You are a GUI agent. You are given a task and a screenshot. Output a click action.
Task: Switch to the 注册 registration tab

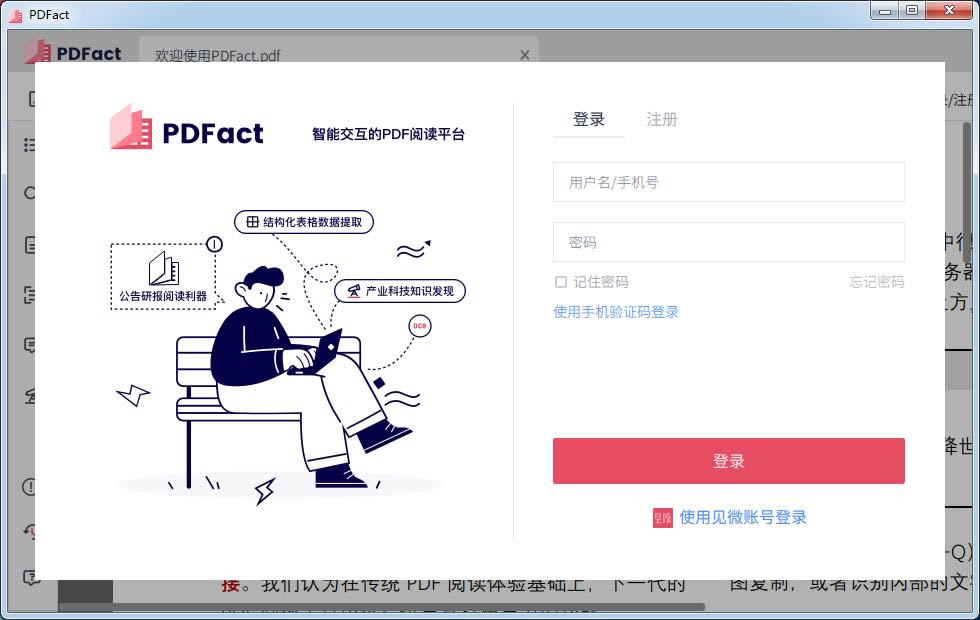662,119
